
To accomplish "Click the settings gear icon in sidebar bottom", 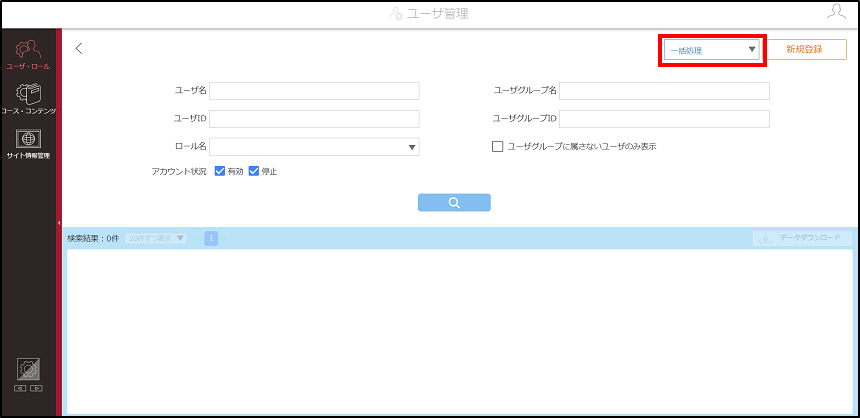I will click(x=28, y=370).
